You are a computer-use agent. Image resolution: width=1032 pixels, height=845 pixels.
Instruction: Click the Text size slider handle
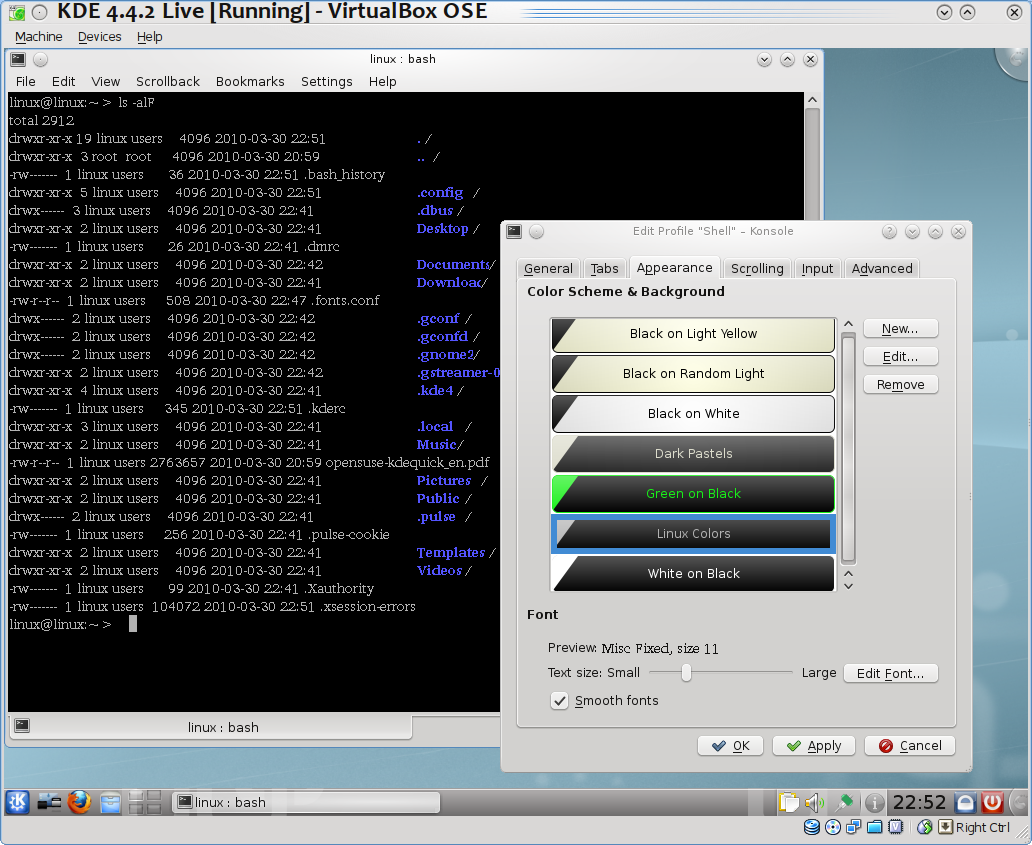click(686, 673)
